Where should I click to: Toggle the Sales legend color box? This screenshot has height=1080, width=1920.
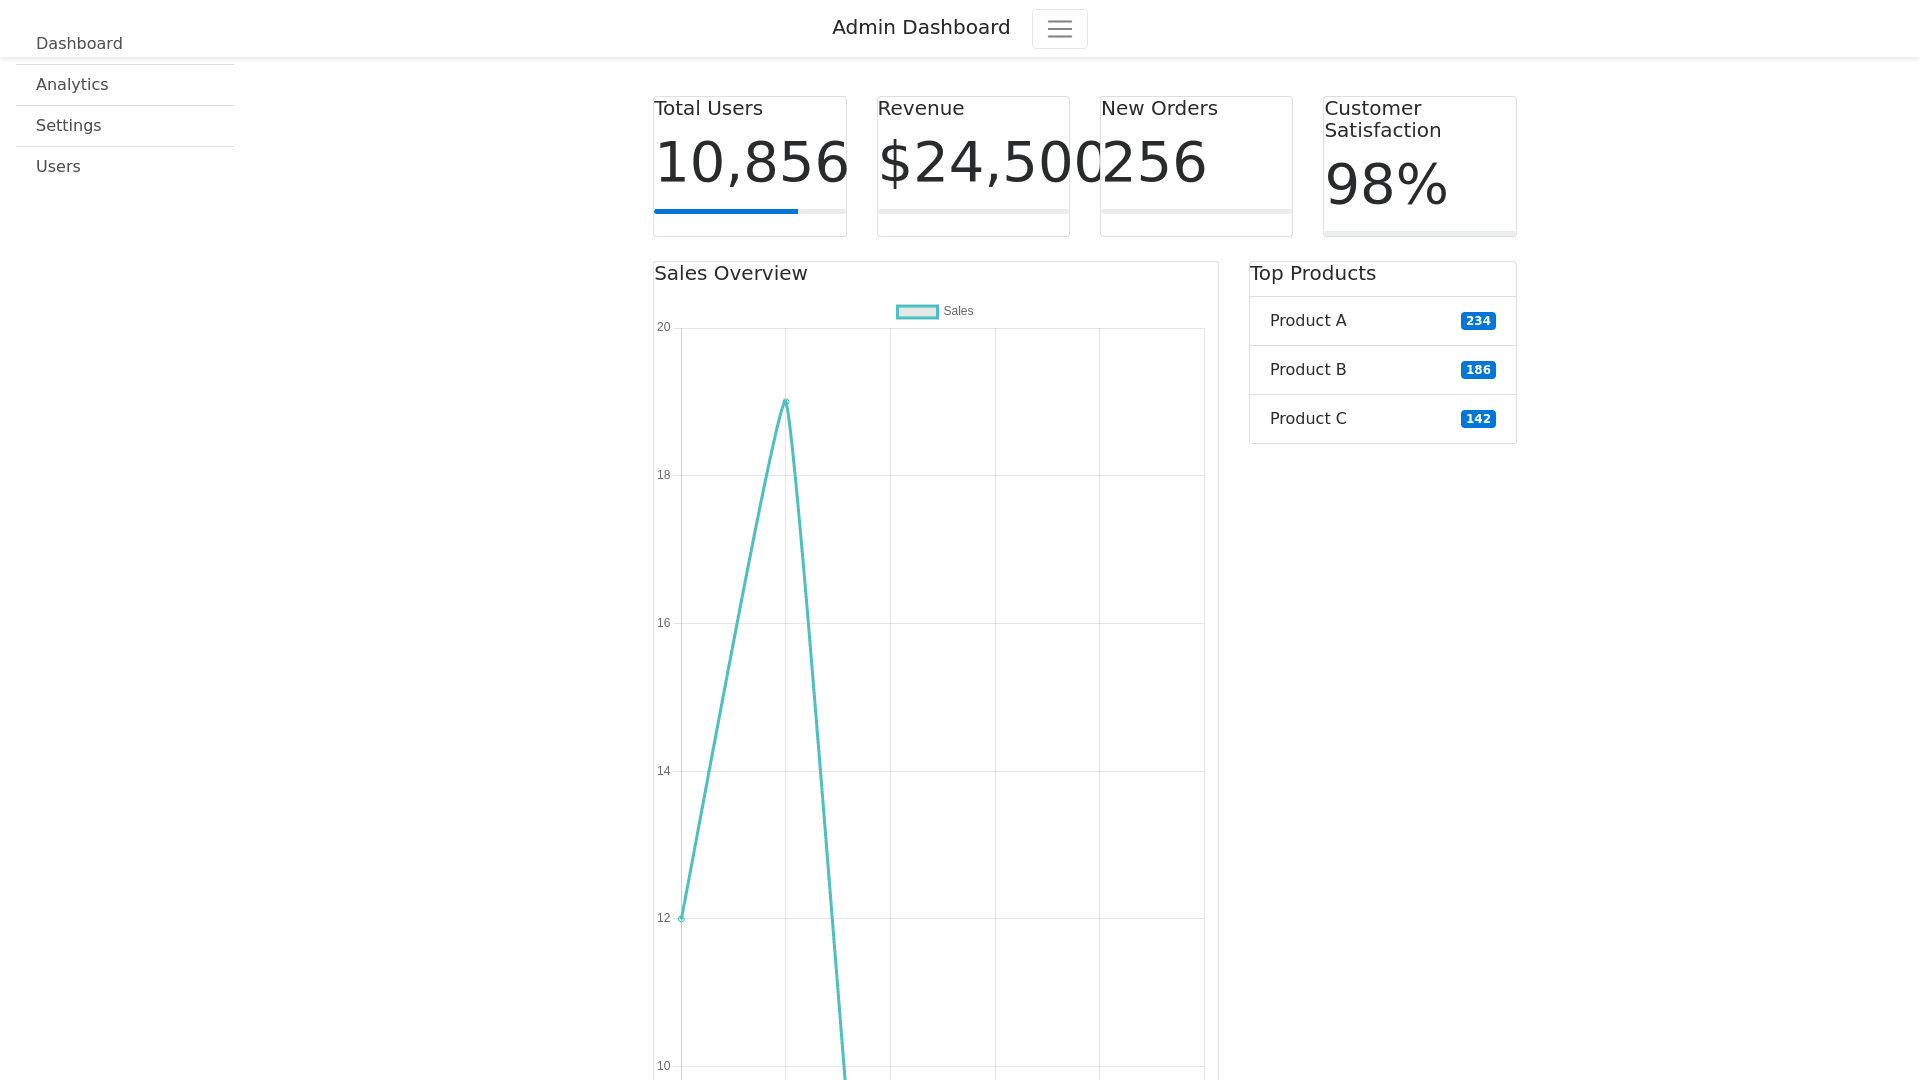[x=917, y=312]
